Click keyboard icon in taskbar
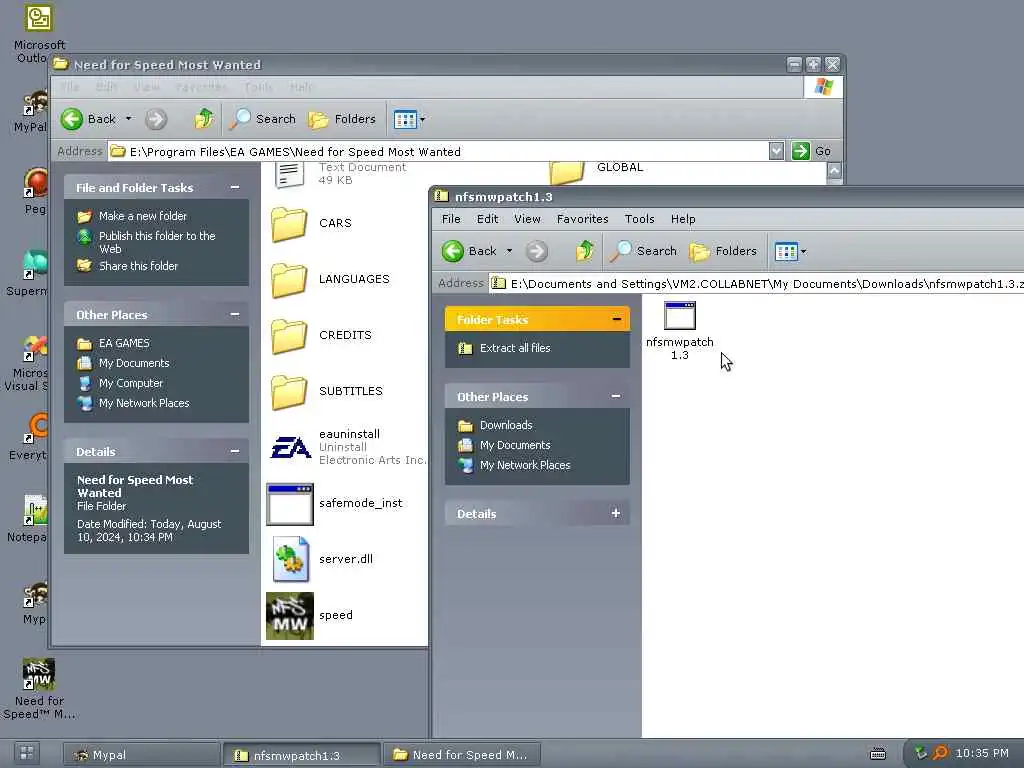This screenshot has height=768, width=1024. point(878,754)
